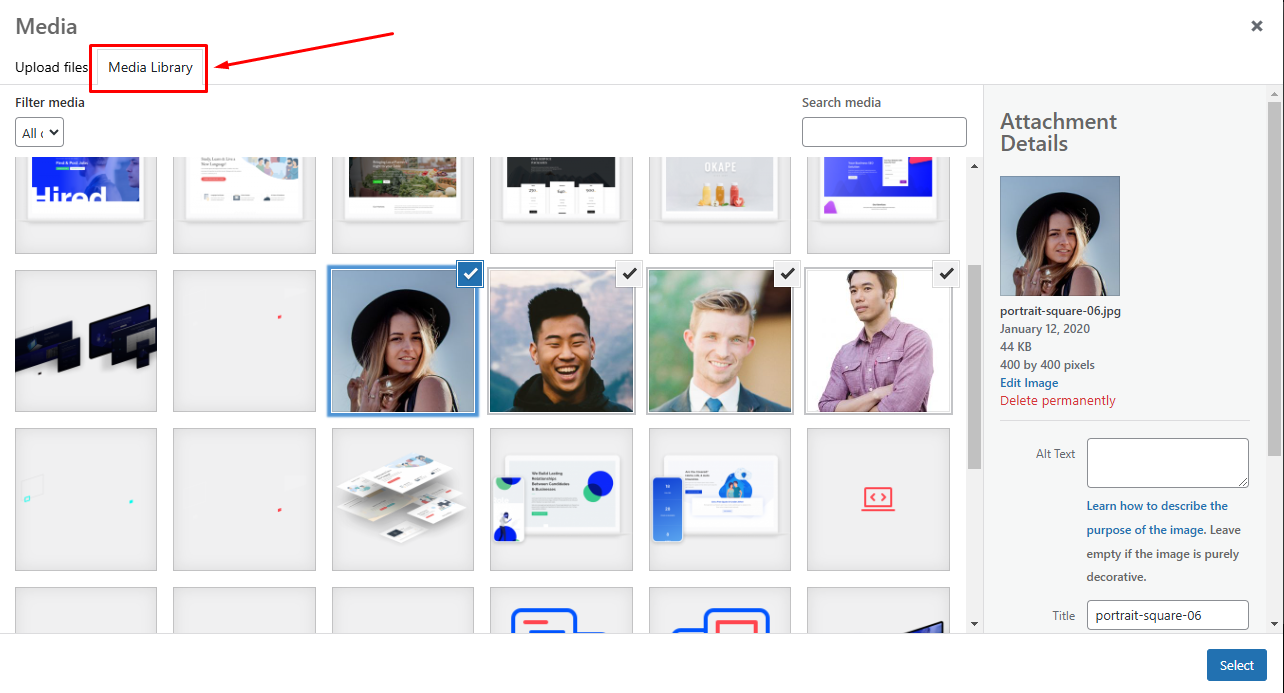1284x693 pixels.
Task: Click the Delete permanently link
Action: [1058, 401]
